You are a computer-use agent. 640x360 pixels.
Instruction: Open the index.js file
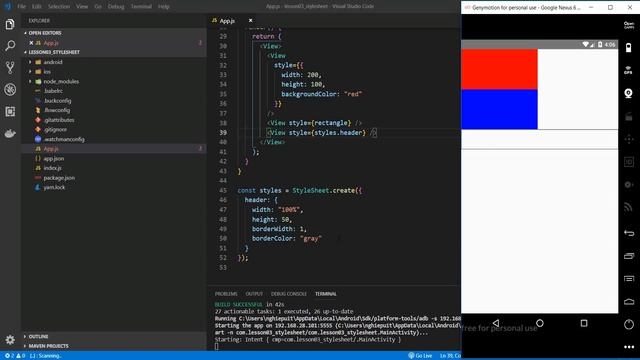(52, 168)
